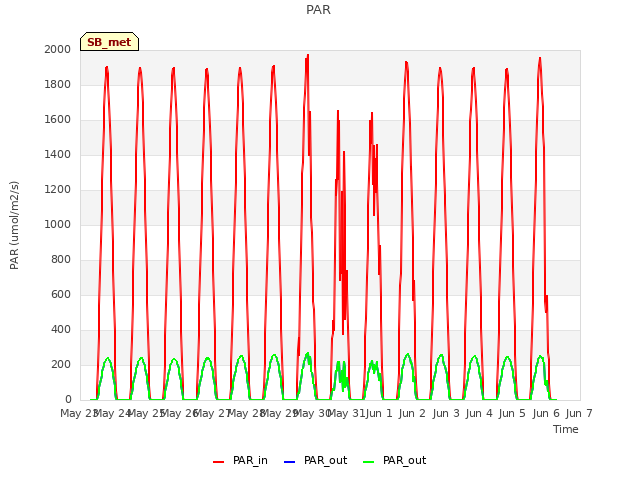This screenshot has width=640, height=480.
Task: Click the tallest PAR_in peak near 2000
Action: click(308, 56)
